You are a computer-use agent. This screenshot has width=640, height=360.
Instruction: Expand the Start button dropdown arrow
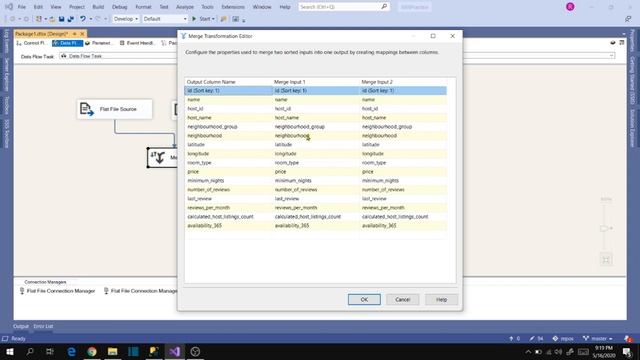213,19
